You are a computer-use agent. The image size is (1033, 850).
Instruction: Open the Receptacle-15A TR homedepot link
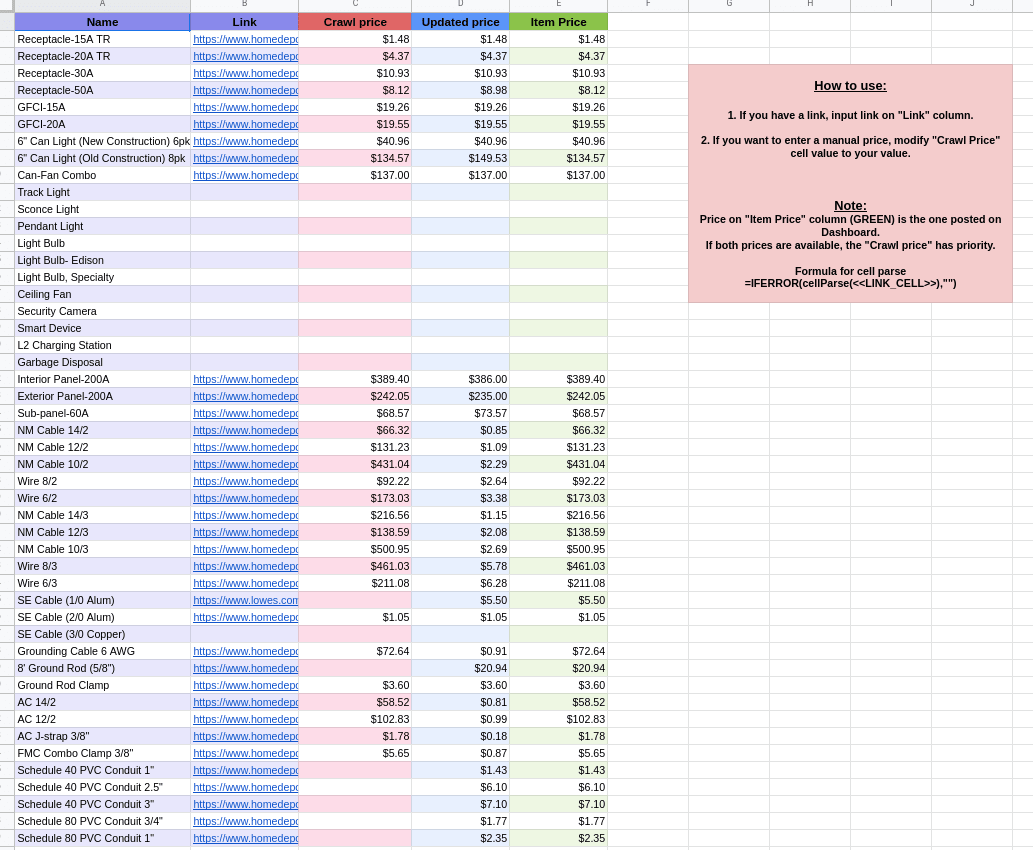[x=245, y=40]
